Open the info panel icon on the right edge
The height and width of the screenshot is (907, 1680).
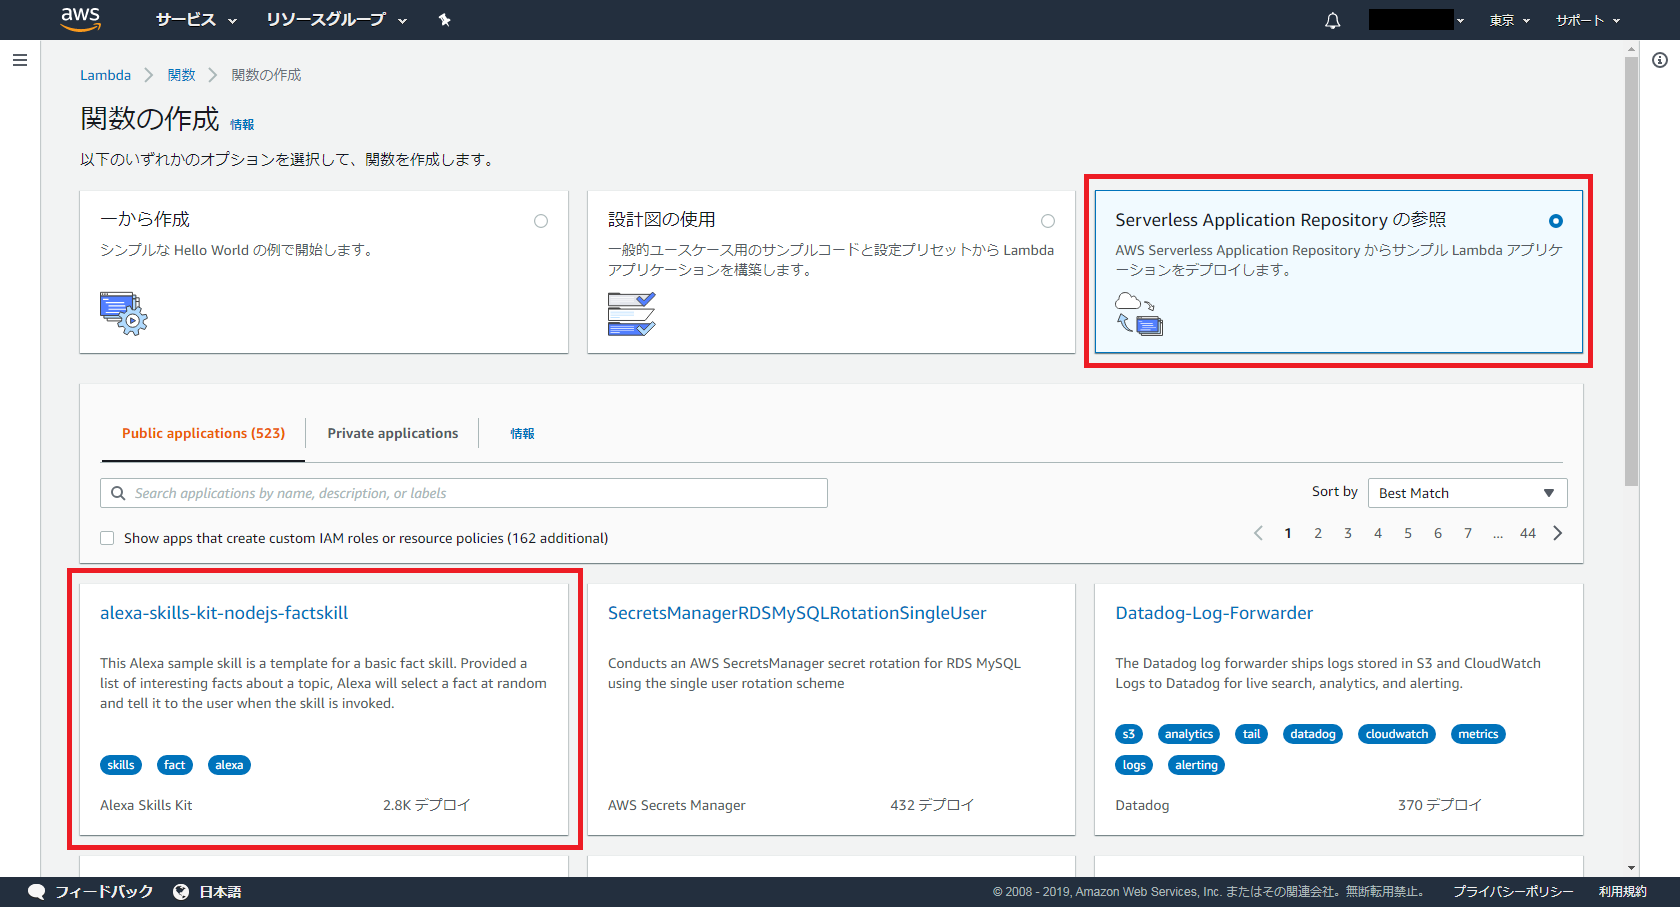[1660, 60]
